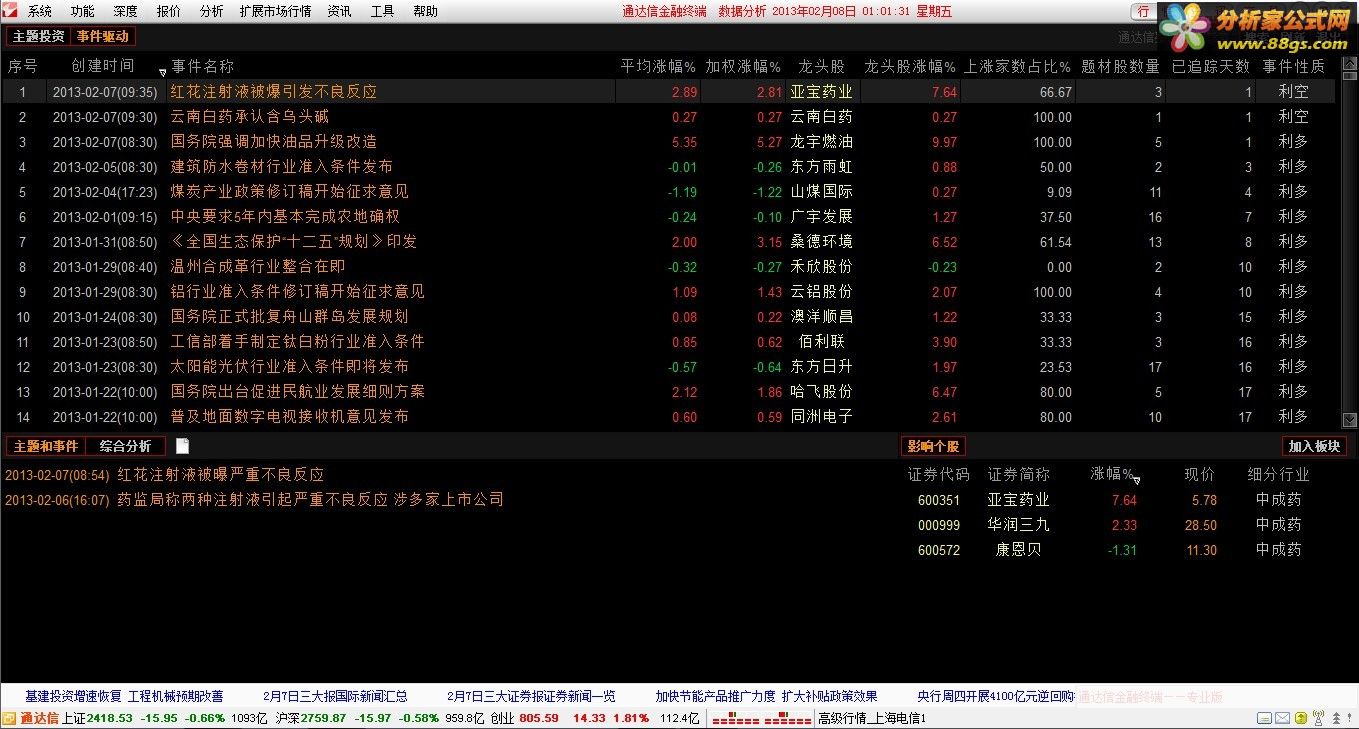
Task: Select event 云南白药承认含乌头碱
Action: tap(250, 116)
